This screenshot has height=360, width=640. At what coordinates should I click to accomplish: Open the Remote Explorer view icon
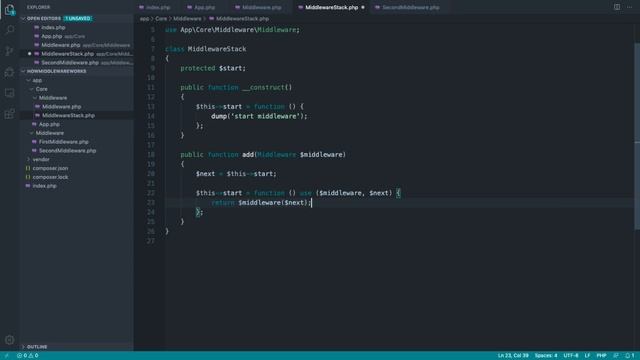point(10,93)
